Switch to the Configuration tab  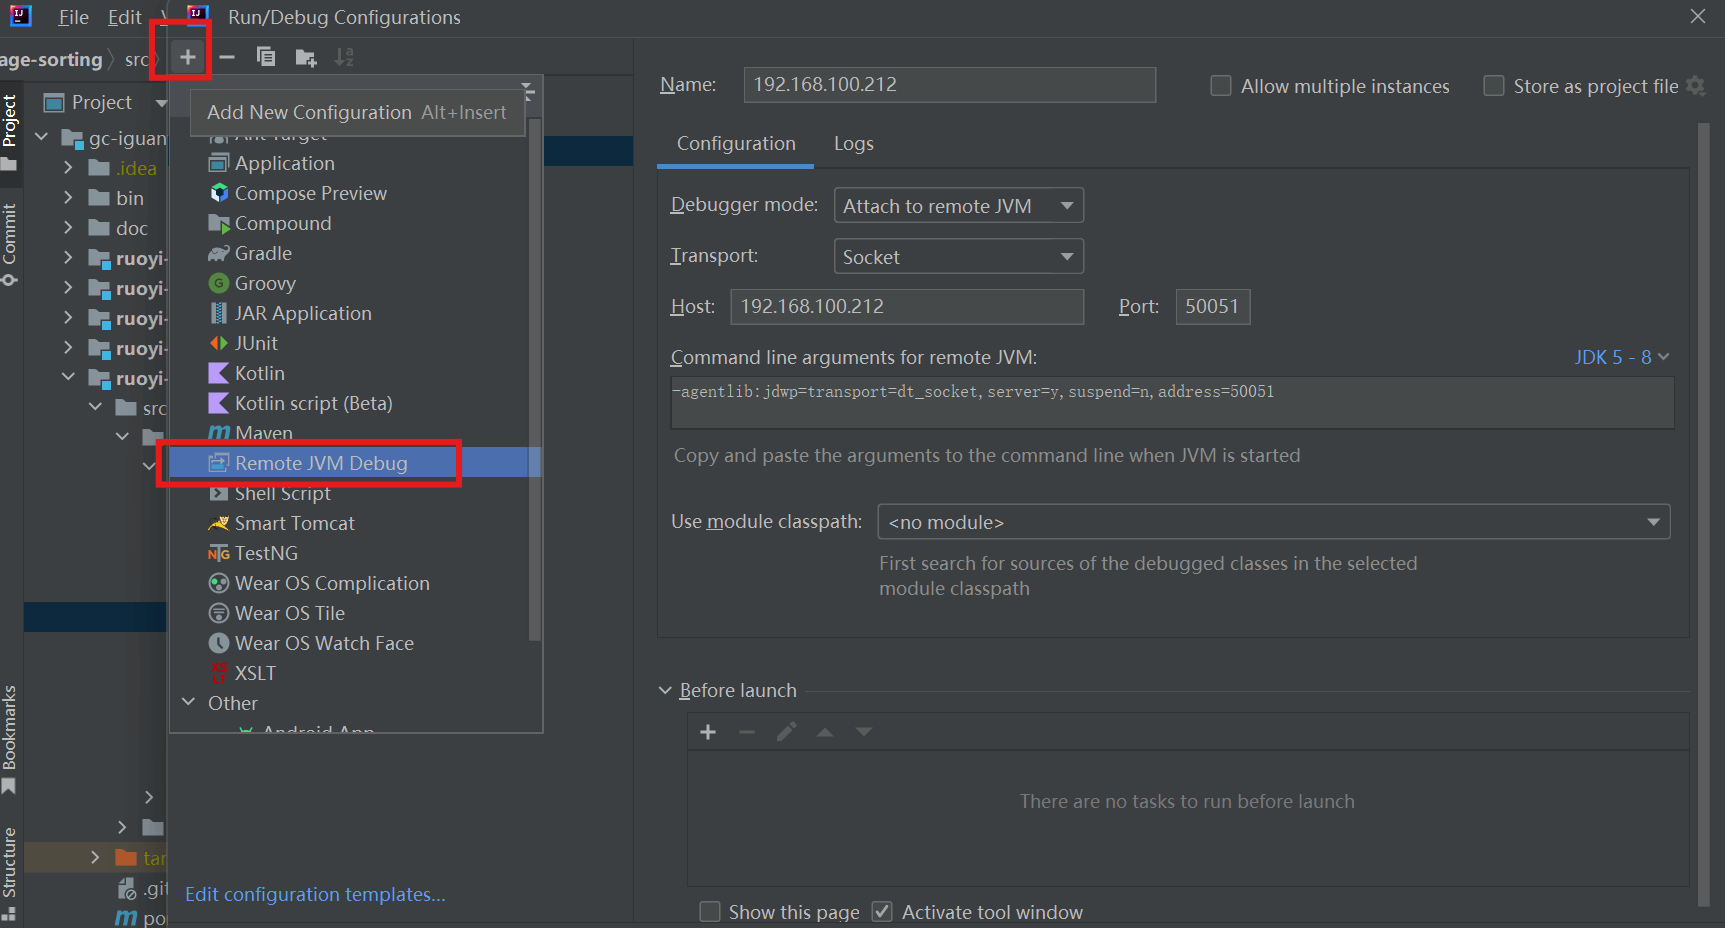[736, 144]
